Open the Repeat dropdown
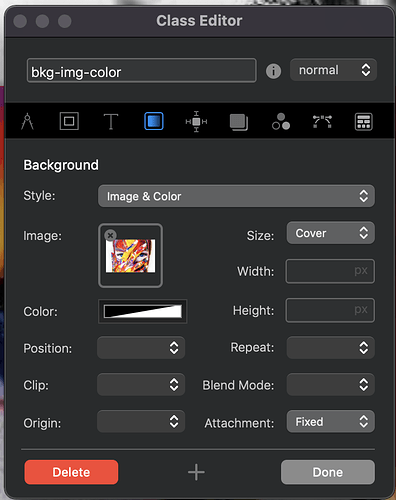The image size is (396, 500). [331, 348]
